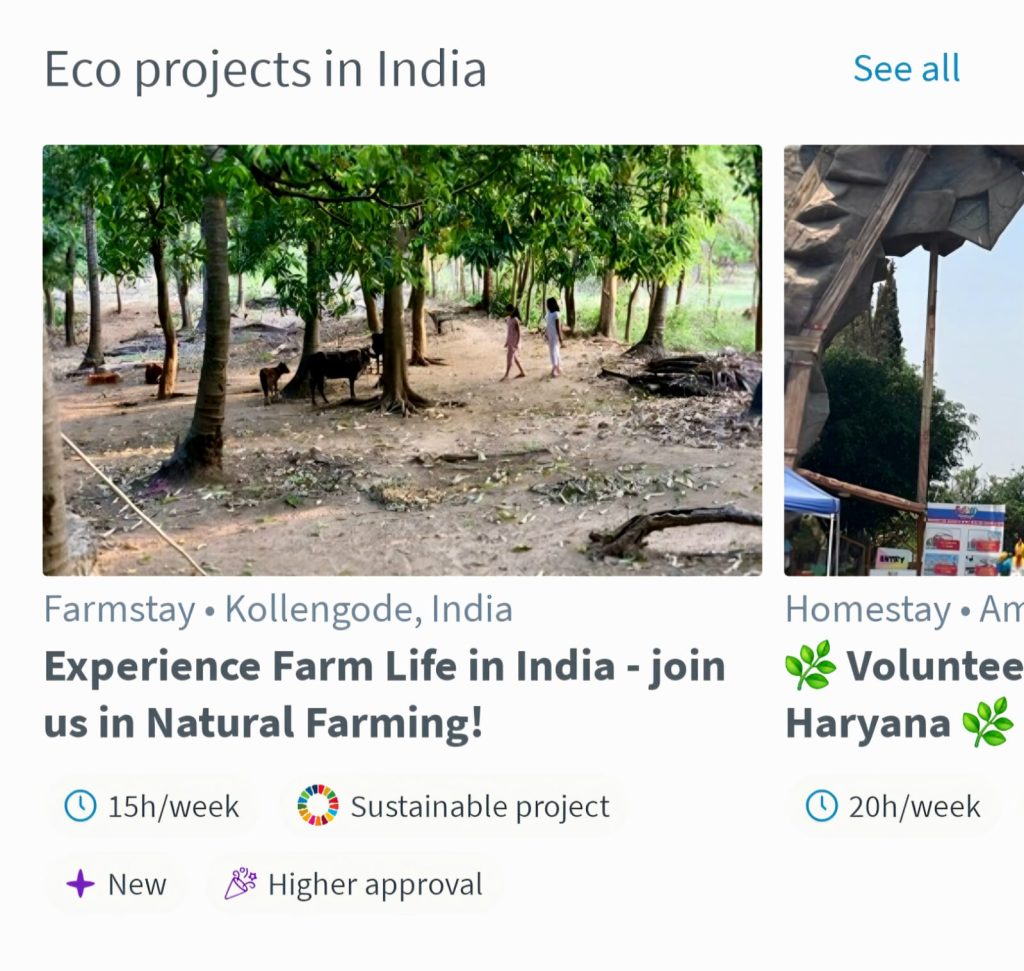Click the clock icon next to 20h/week
1024x971 pixels.
[822, 806]
